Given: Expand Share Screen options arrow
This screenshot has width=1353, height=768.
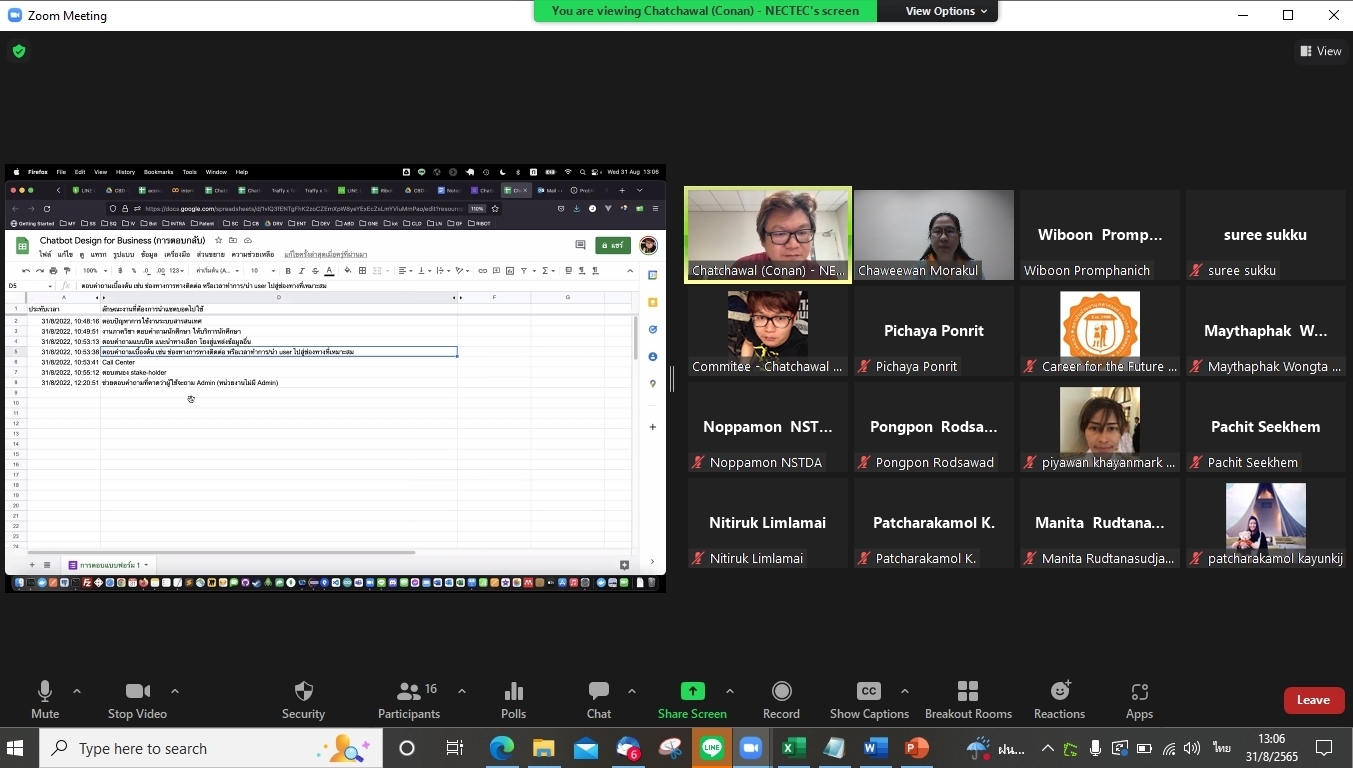Looking at the screenshot, I should pyautogui.click(x=729, y=691).
